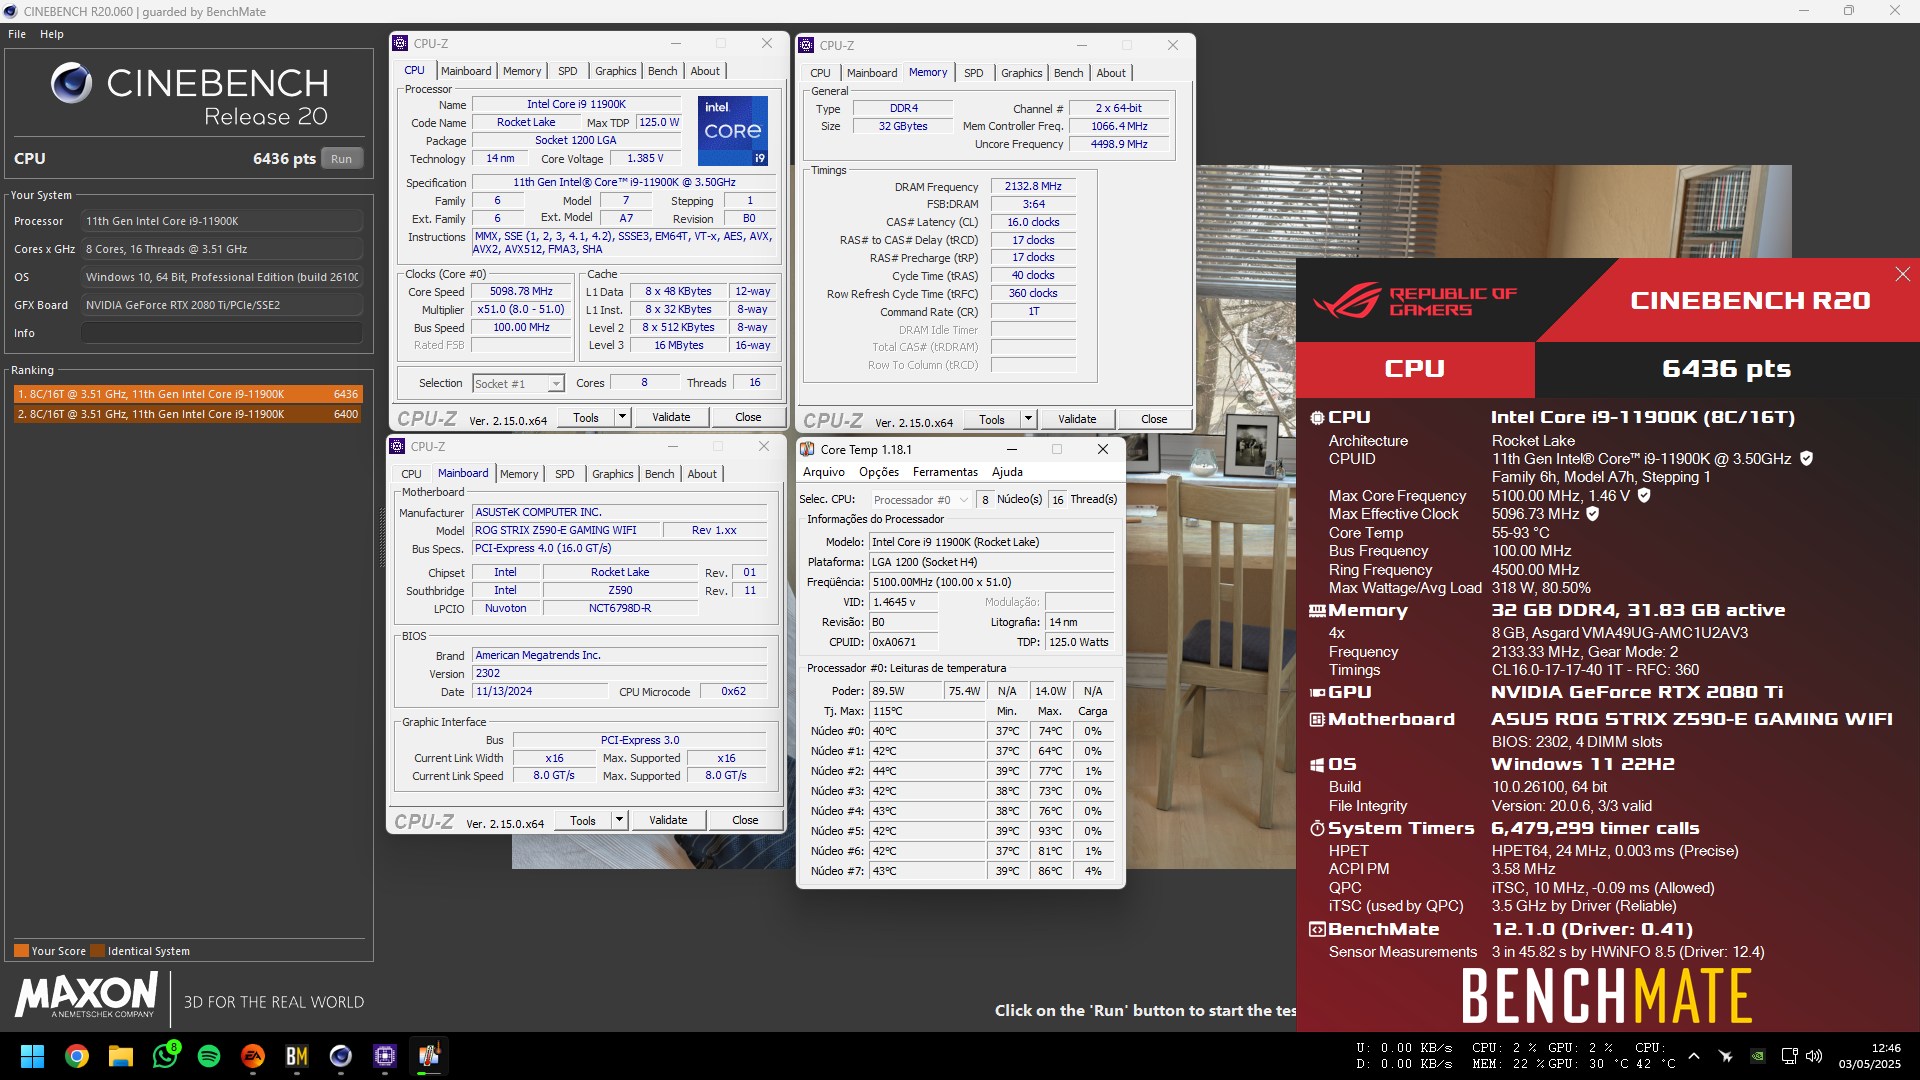Click the wireless tray icon beside the NVIDIA one
This screenshot has height=1080, width=1920.
pos(1726,1056)
